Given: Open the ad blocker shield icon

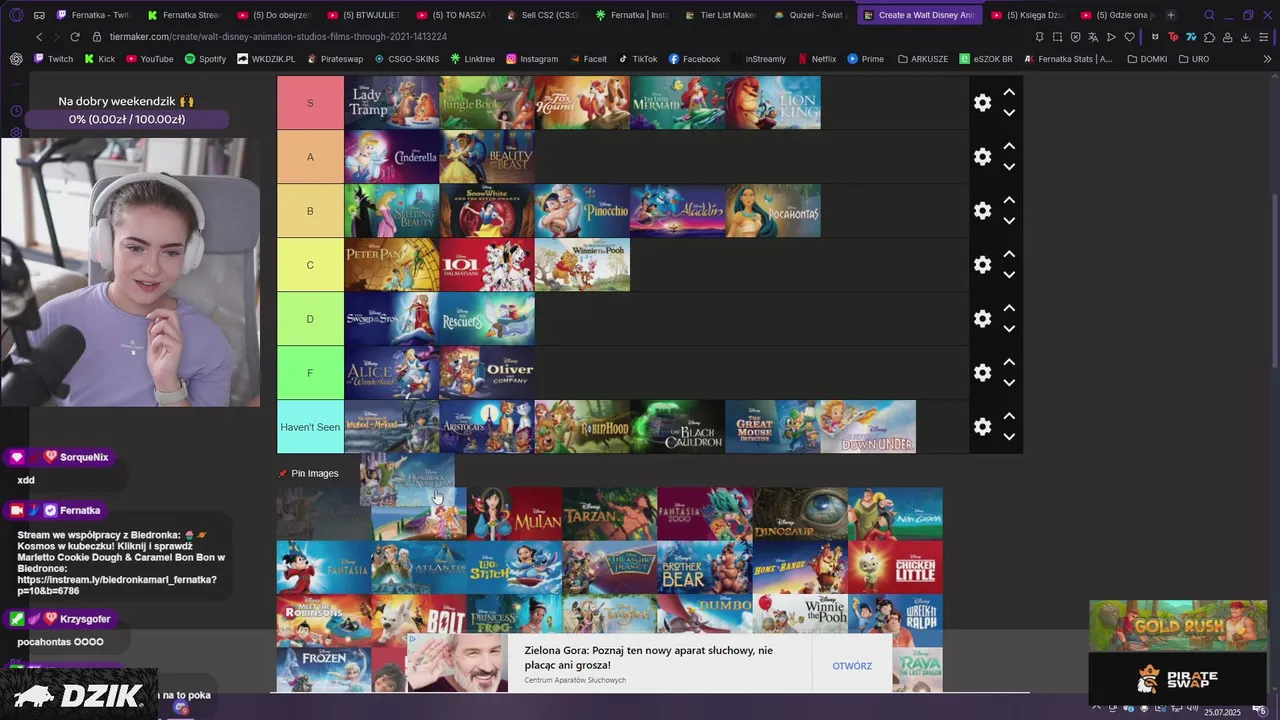Looking at the screenshot, I should 1075,37.
